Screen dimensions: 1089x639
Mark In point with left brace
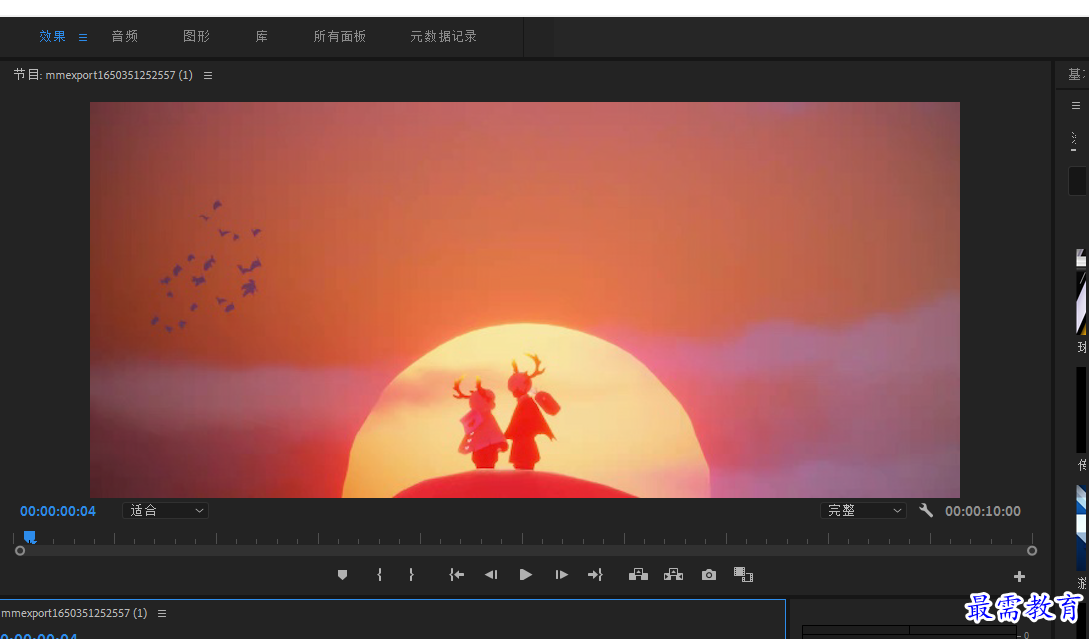(379, 574)
